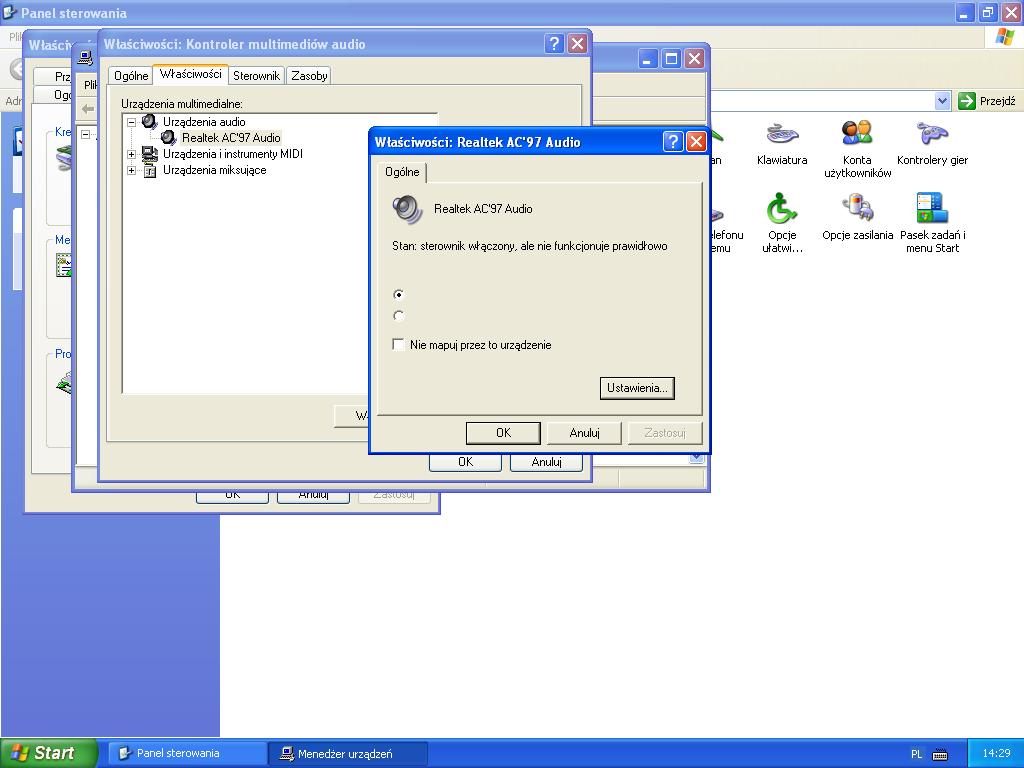Select the first unlabeled radio button
This screenshot has width=1024, height=768.
click(x=398, y=295)
